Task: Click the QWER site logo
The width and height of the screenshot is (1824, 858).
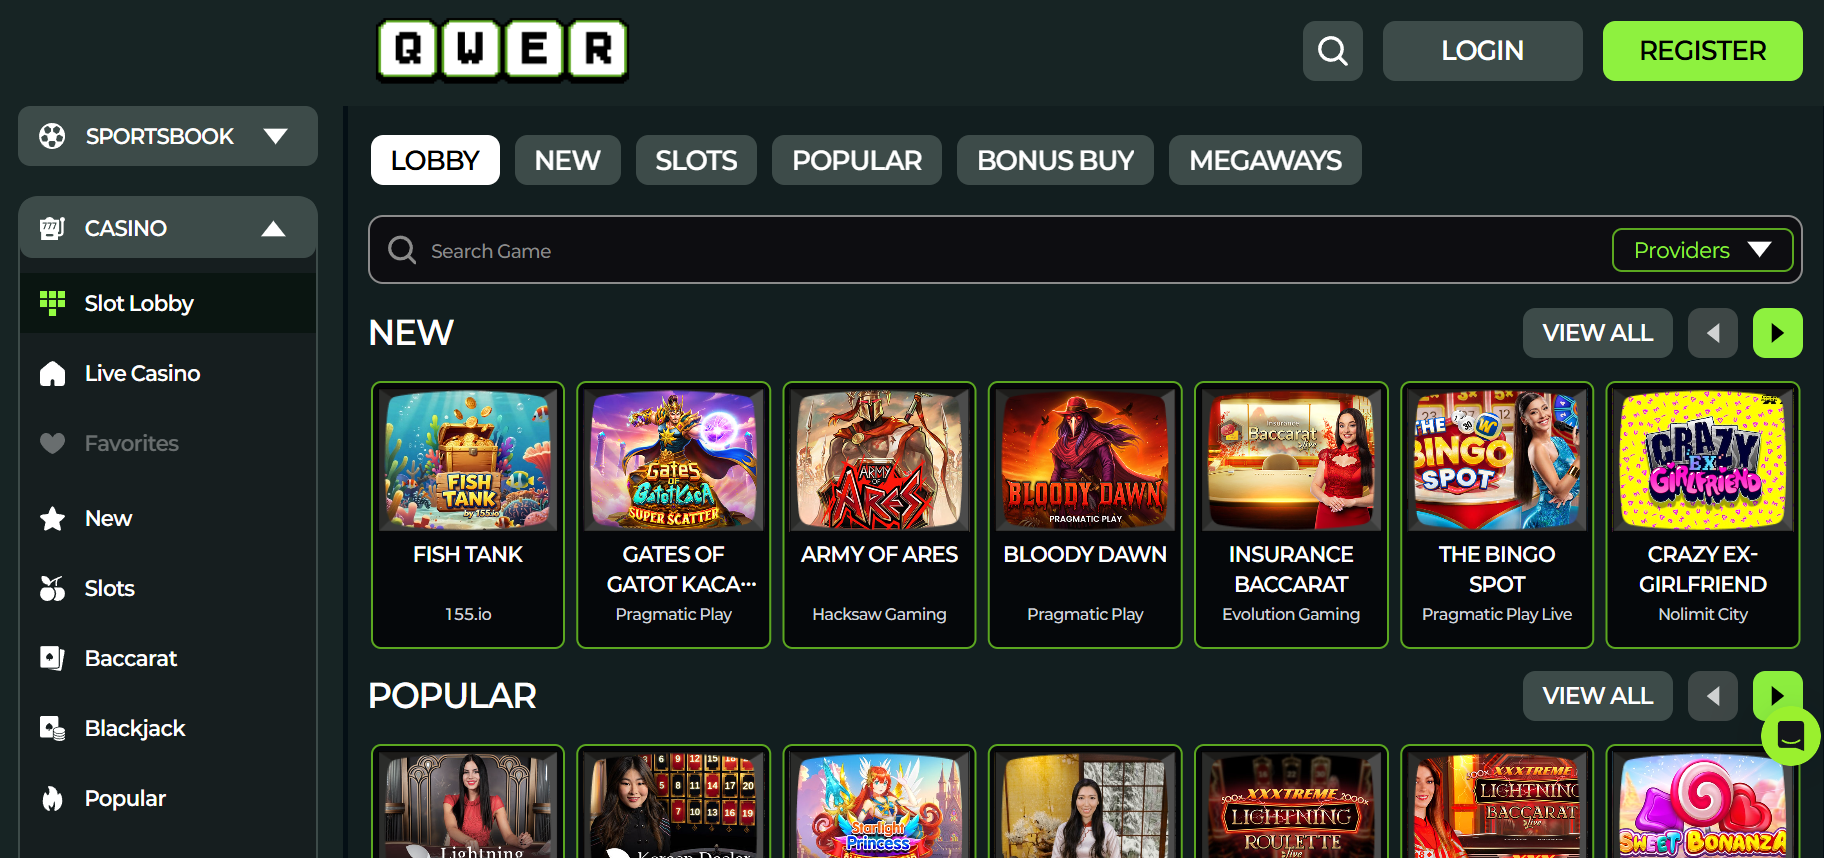Action: [x=502, y=49]
